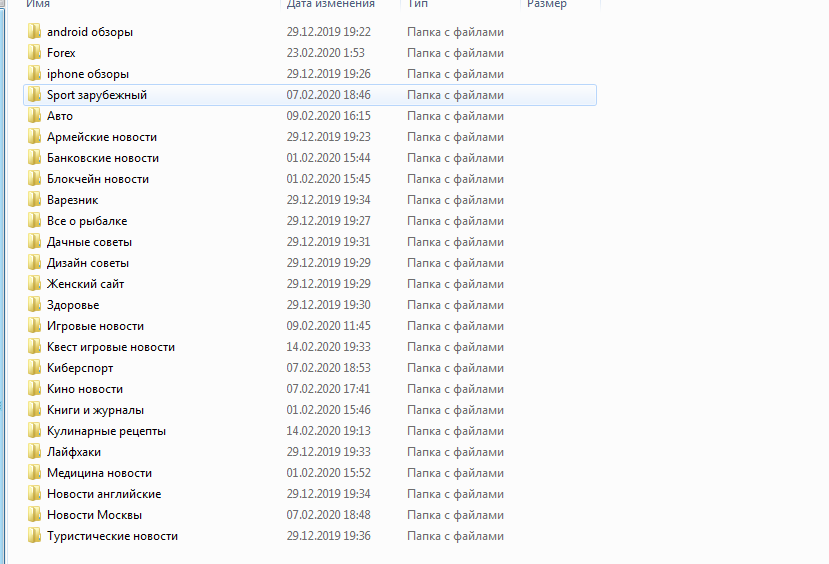Select the Женский сайт folder name

coord(86,284)
